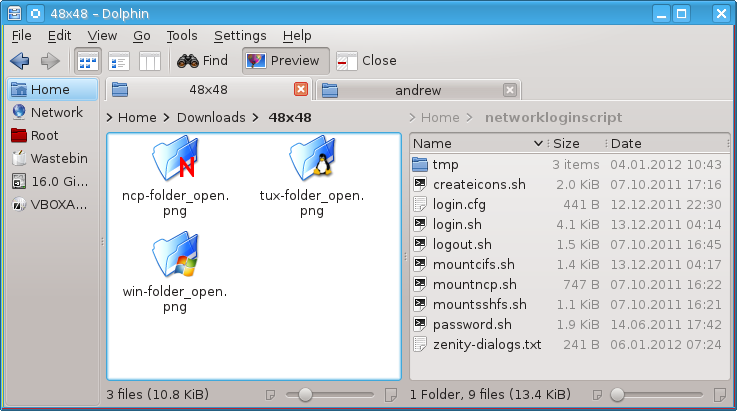Go to Network in Places panel

pos(55,112)
